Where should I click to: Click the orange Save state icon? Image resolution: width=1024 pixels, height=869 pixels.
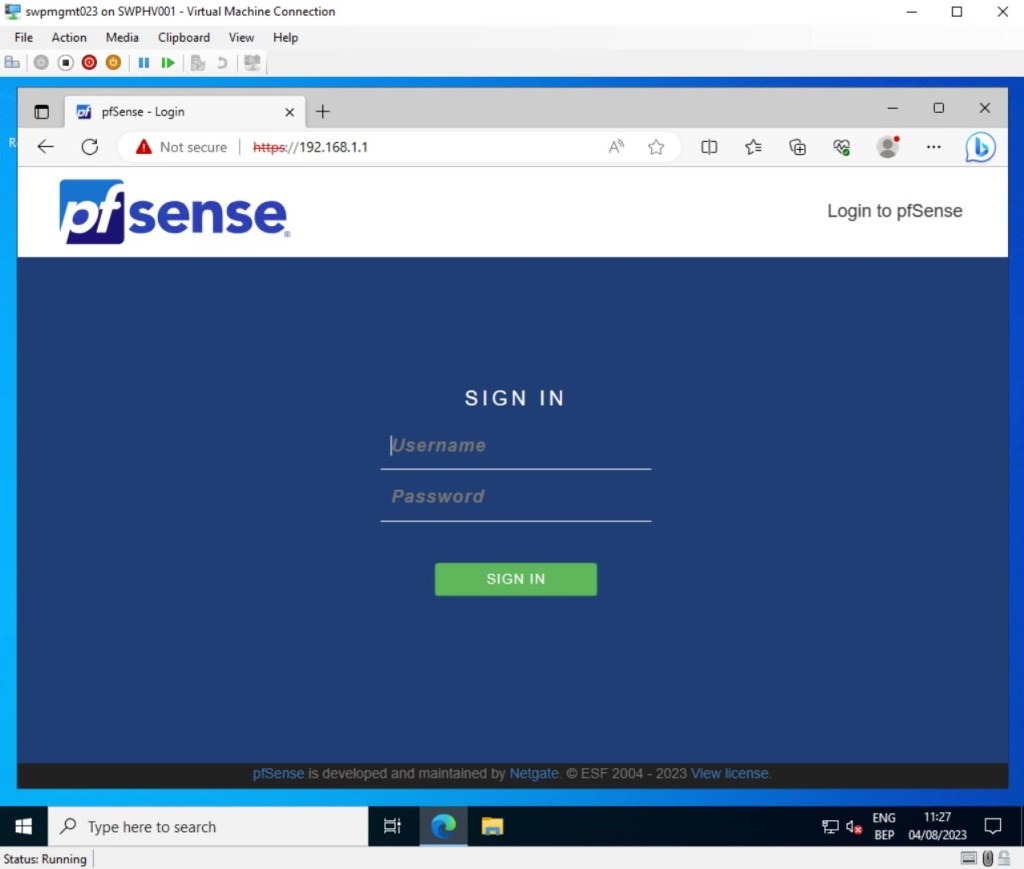point(113,62)
